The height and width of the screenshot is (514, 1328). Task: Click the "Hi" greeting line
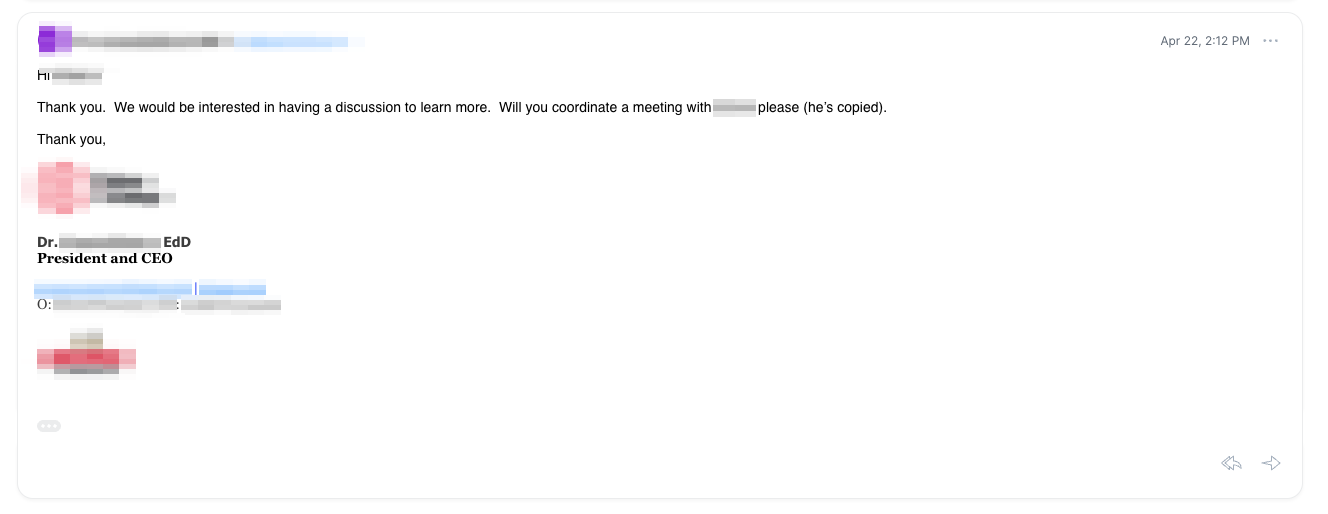(x=70, y=75)
